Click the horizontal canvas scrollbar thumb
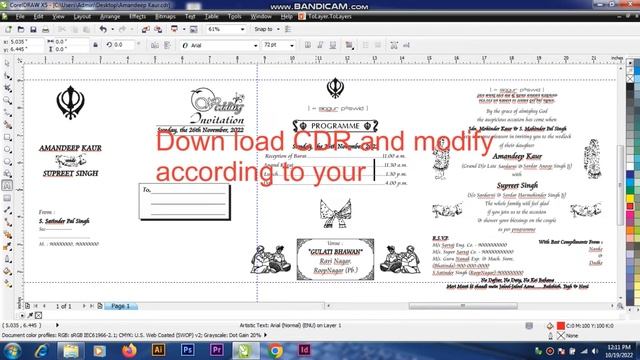Image resolution: width=640 pixels, height=360 pixels. (x=463, y=306)
